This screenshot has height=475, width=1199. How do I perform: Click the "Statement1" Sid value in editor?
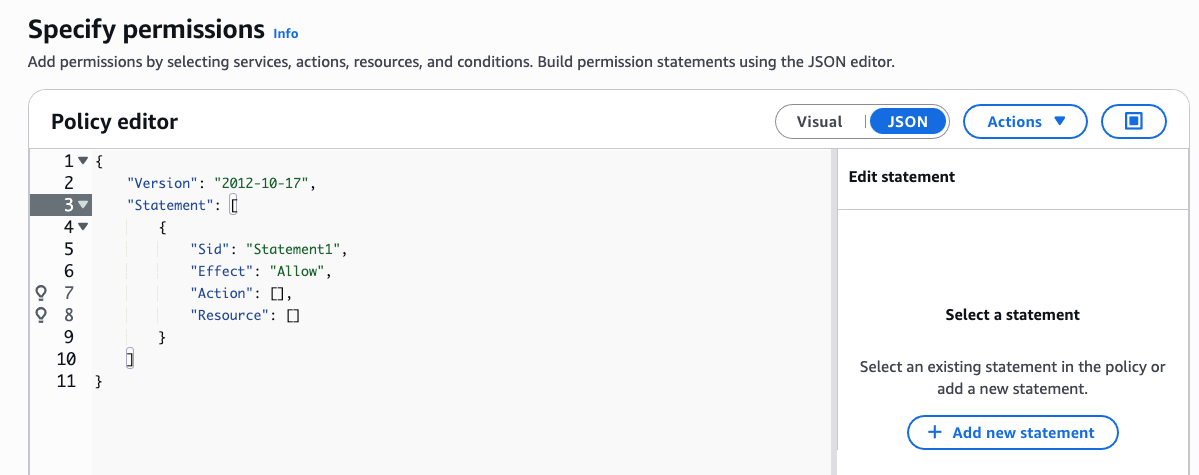pos(297,249)
